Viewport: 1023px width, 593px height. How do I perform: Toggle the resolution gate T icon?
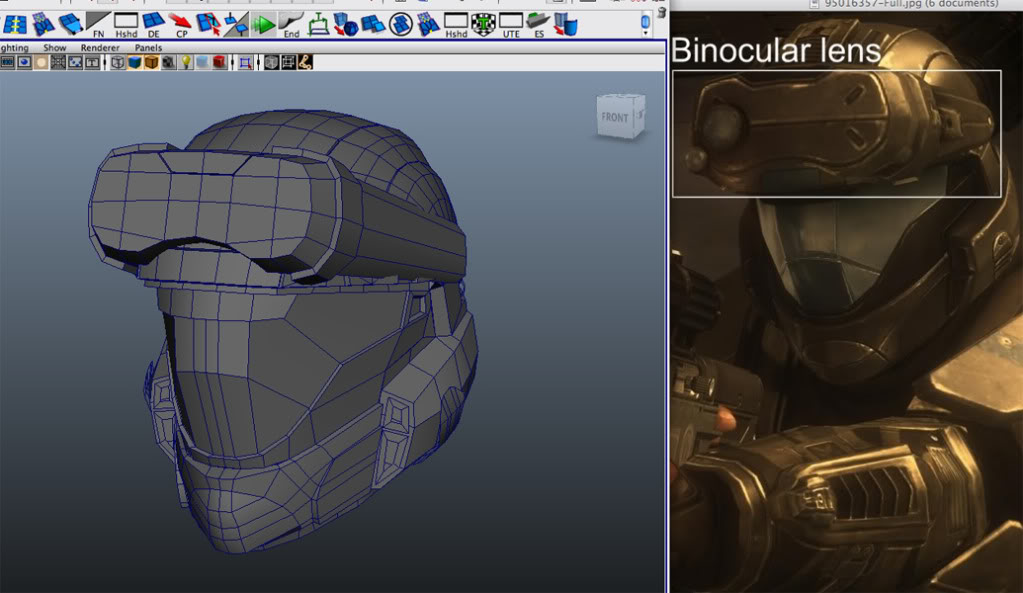[92, 63]
